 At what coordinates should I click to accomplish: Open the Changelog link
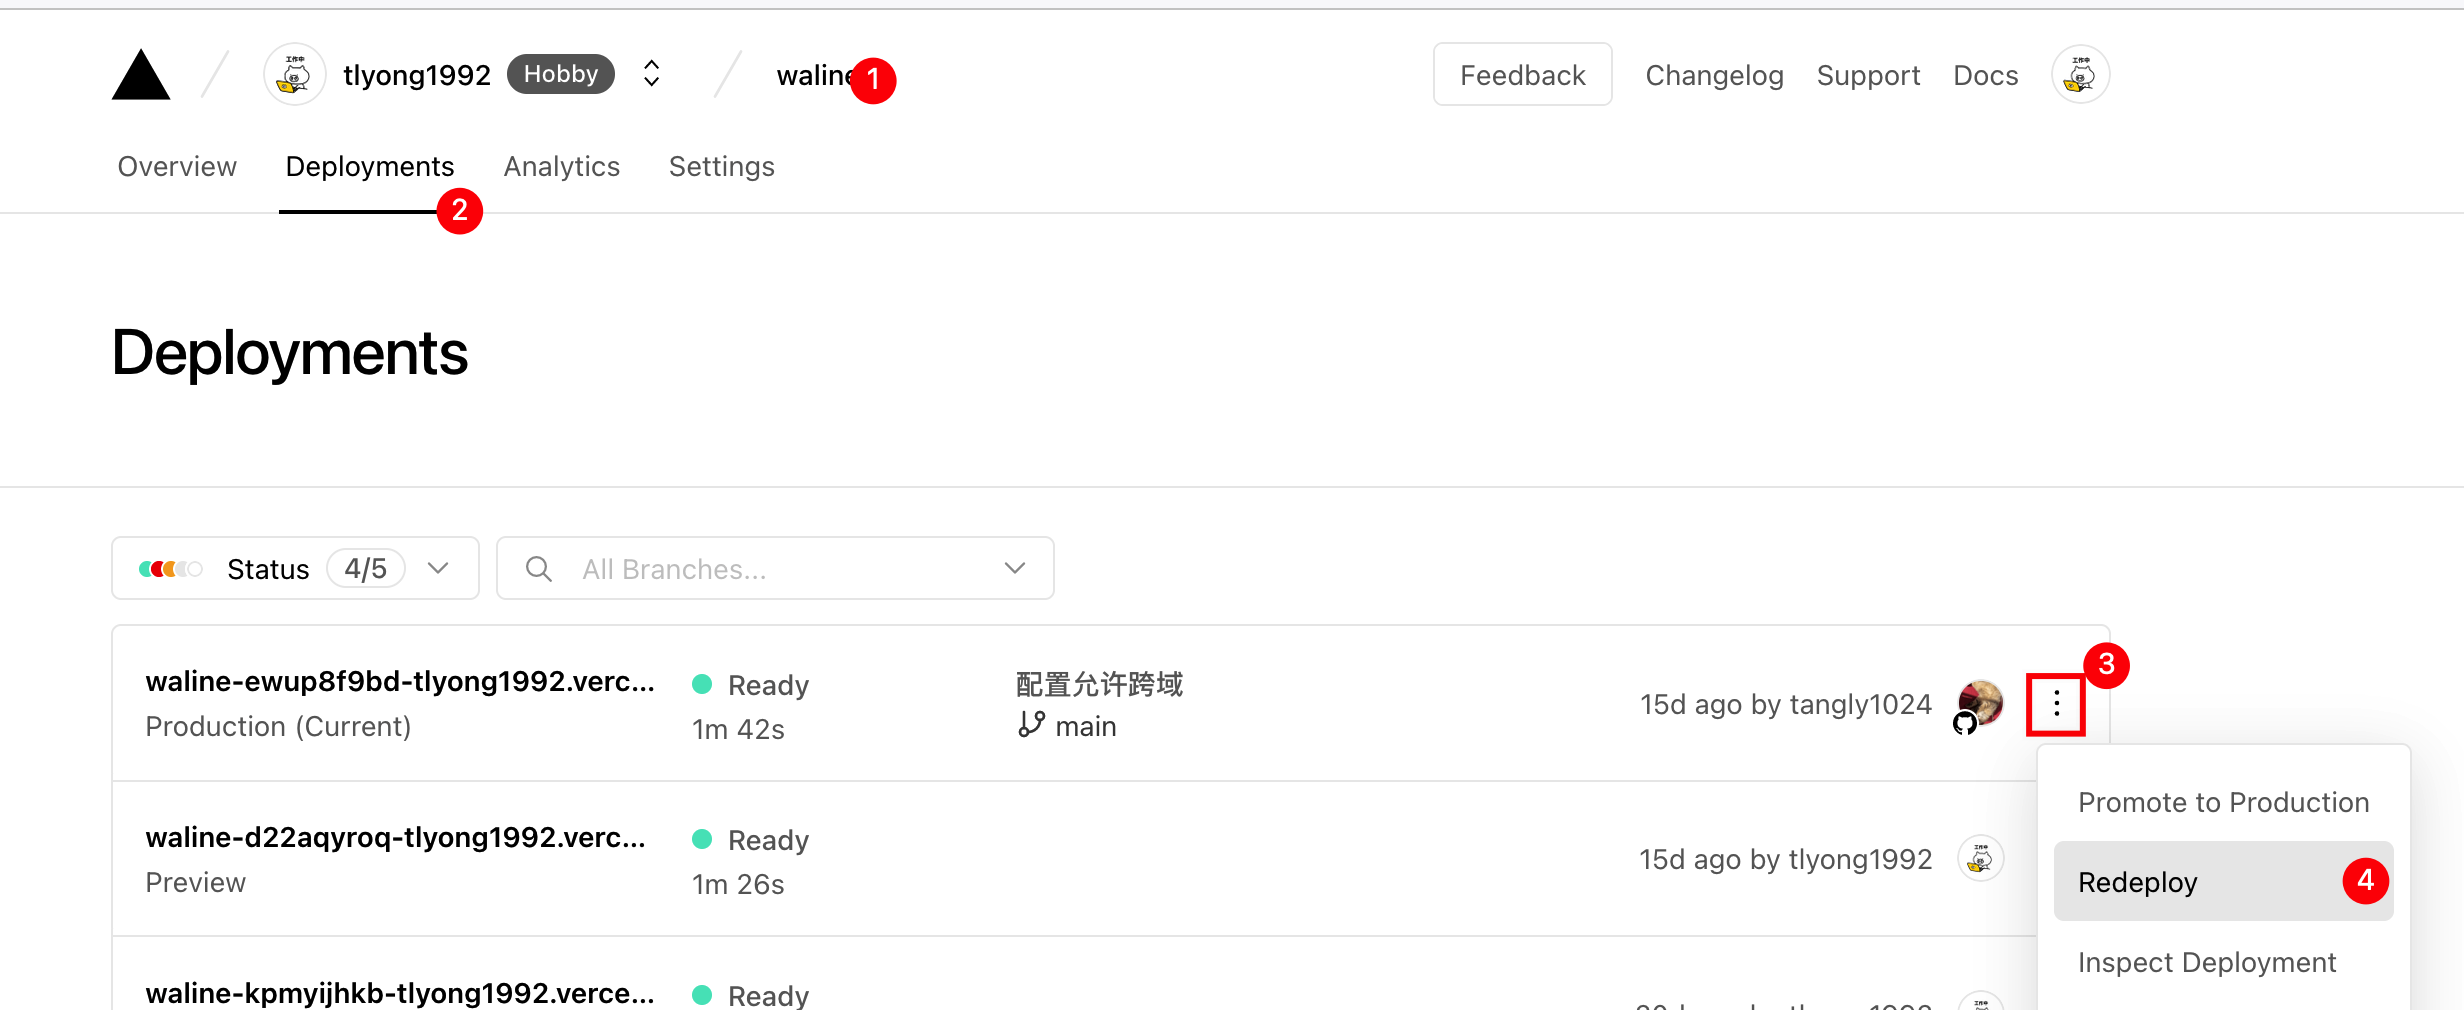click(x=1714, y=75)
